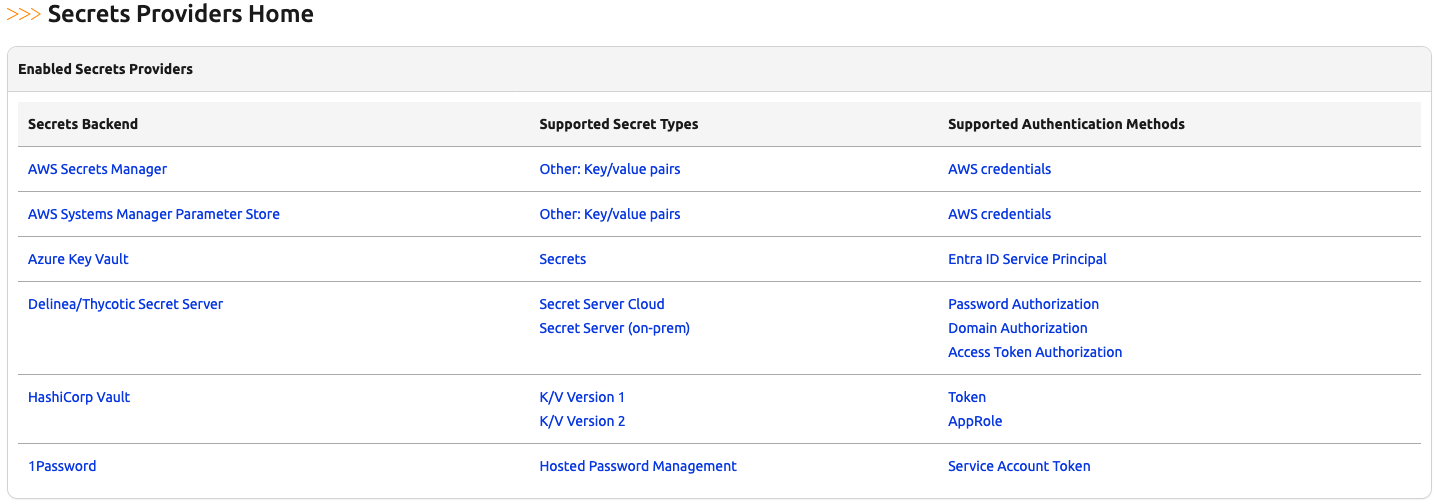Click the Enabled Secrets Providers panel title
The height and width of the screenshot is (504, 1440).
coord(106,69)
